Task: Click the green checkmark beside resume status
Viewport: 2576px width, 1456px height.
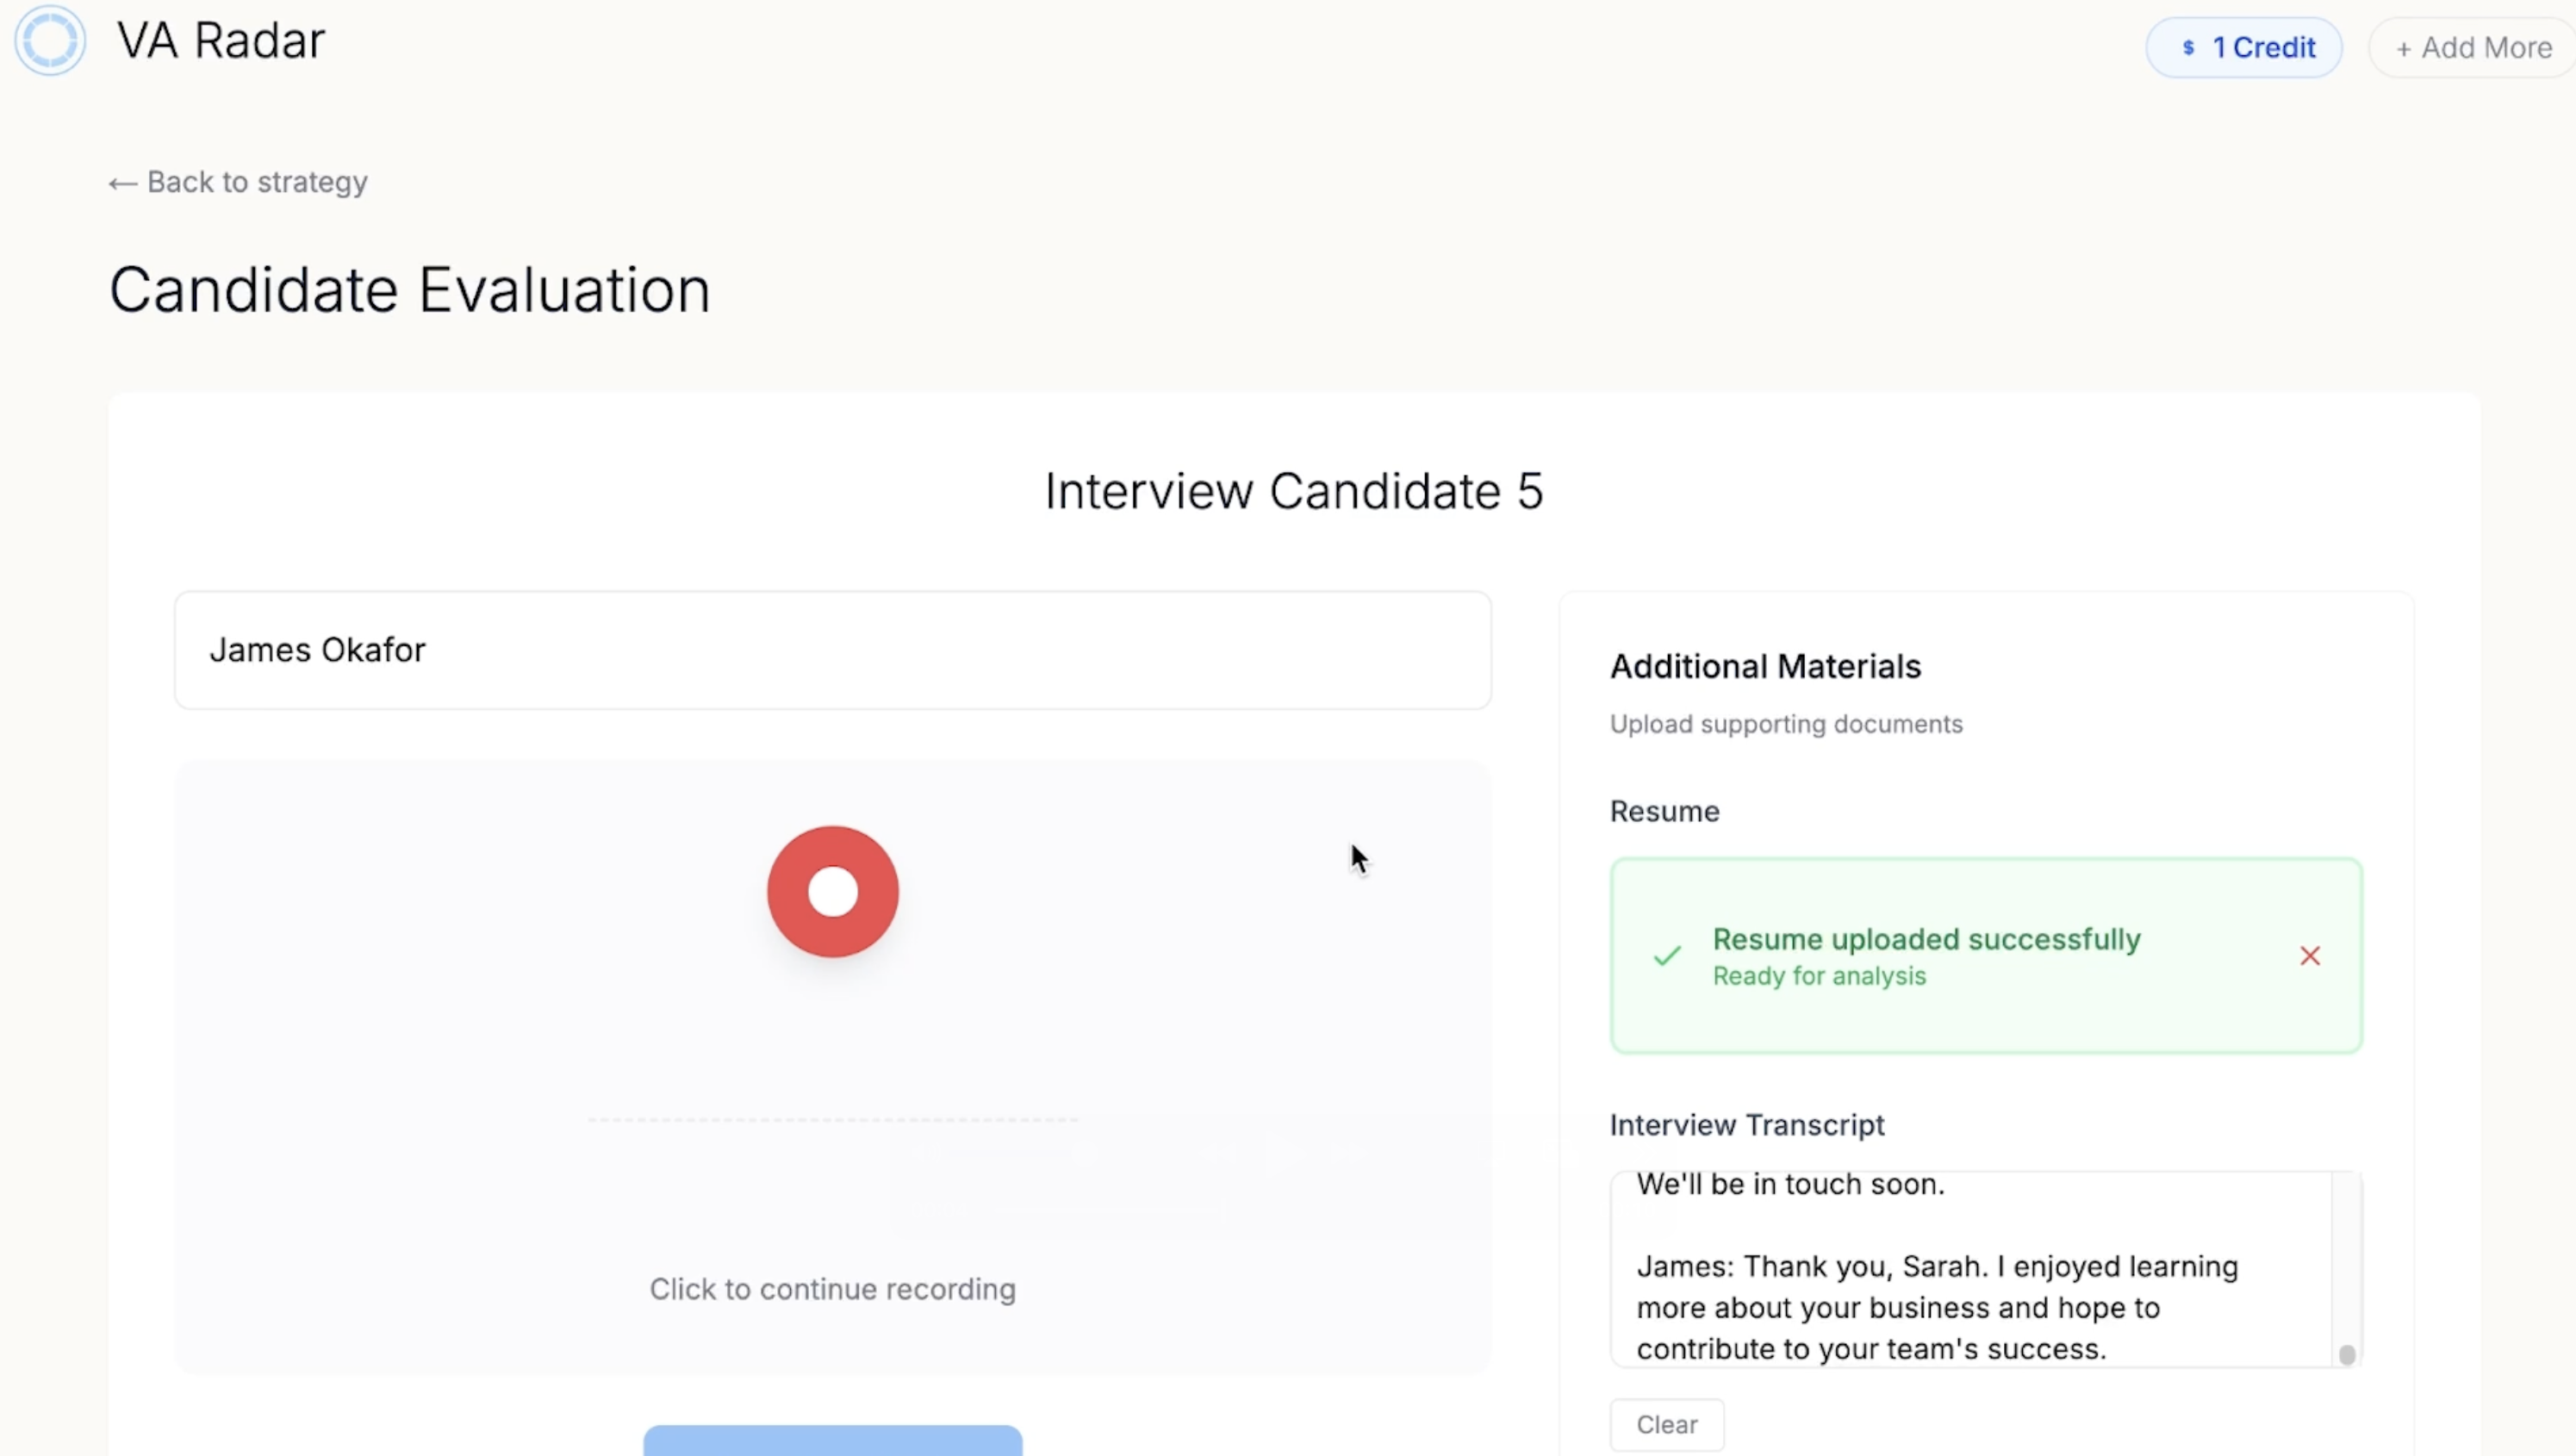Action: pos(1667,956)
